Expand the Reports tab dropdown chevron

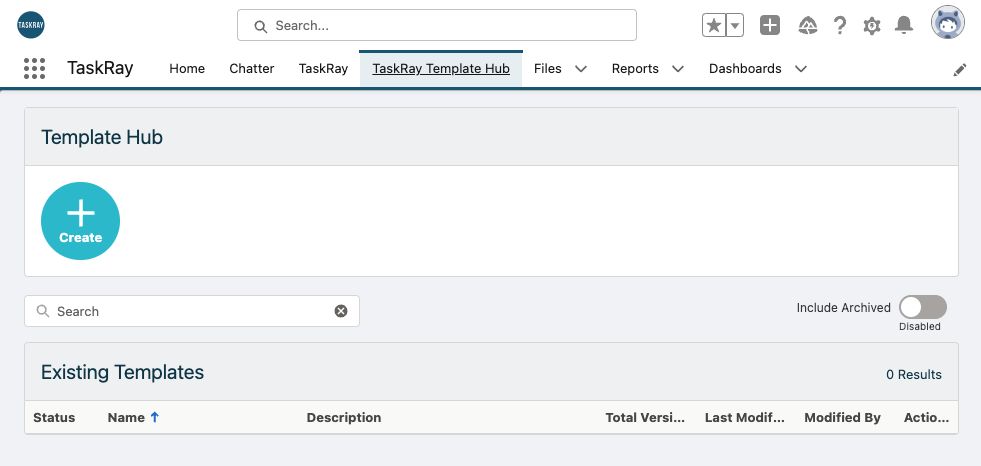pos(678,69)
